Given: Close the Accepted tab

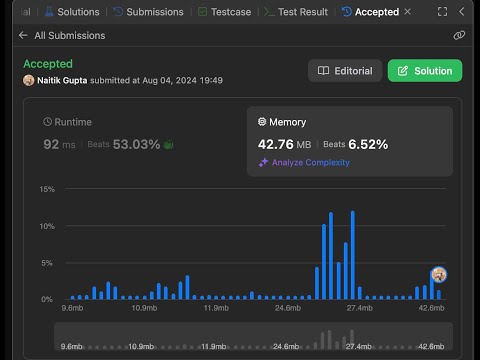Looking at the screenshot, I should click(407, 12).
